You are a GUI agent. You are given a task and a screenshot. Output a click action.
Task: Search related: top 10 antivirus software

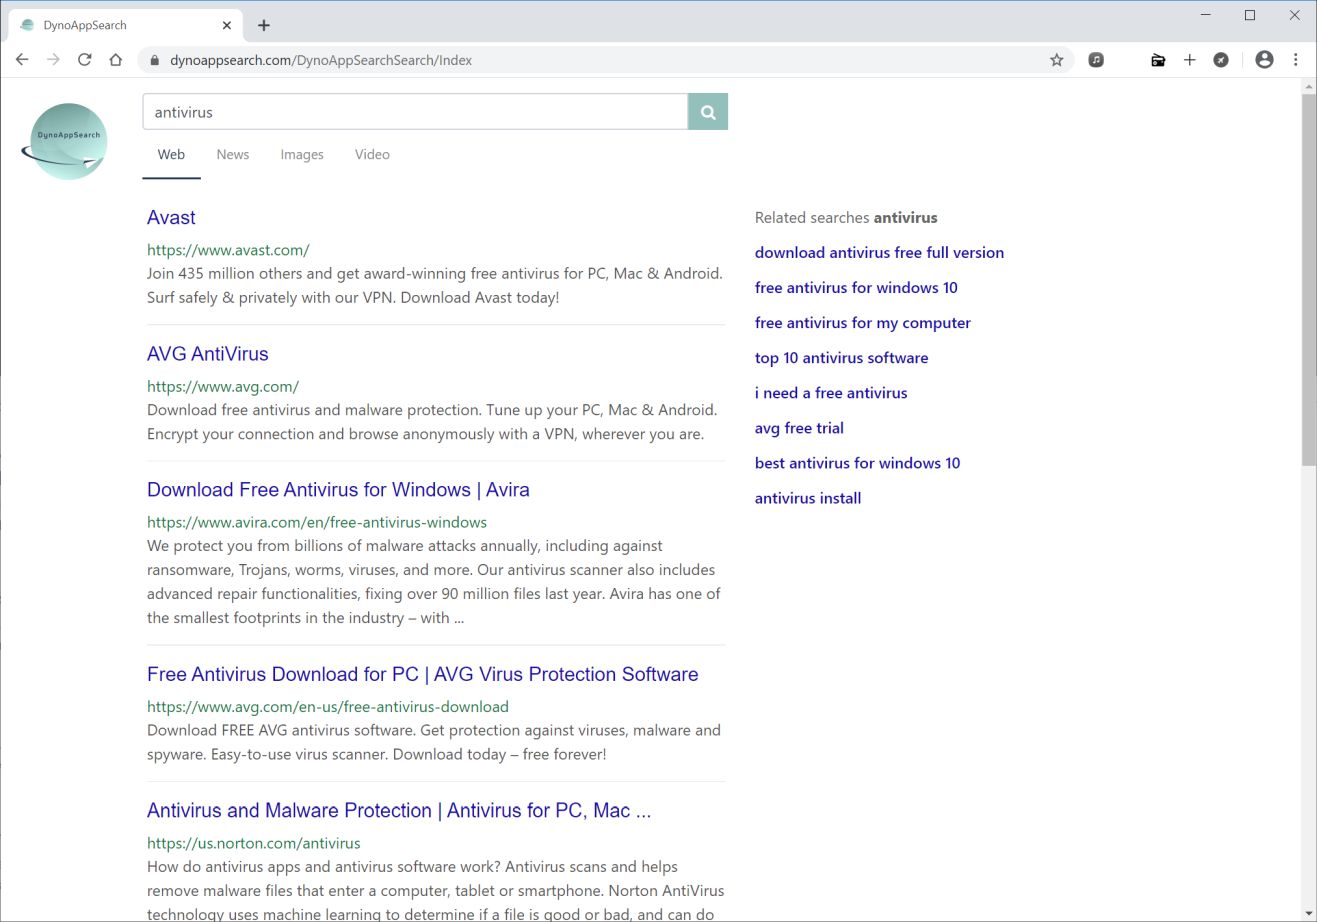pos(841,358)
